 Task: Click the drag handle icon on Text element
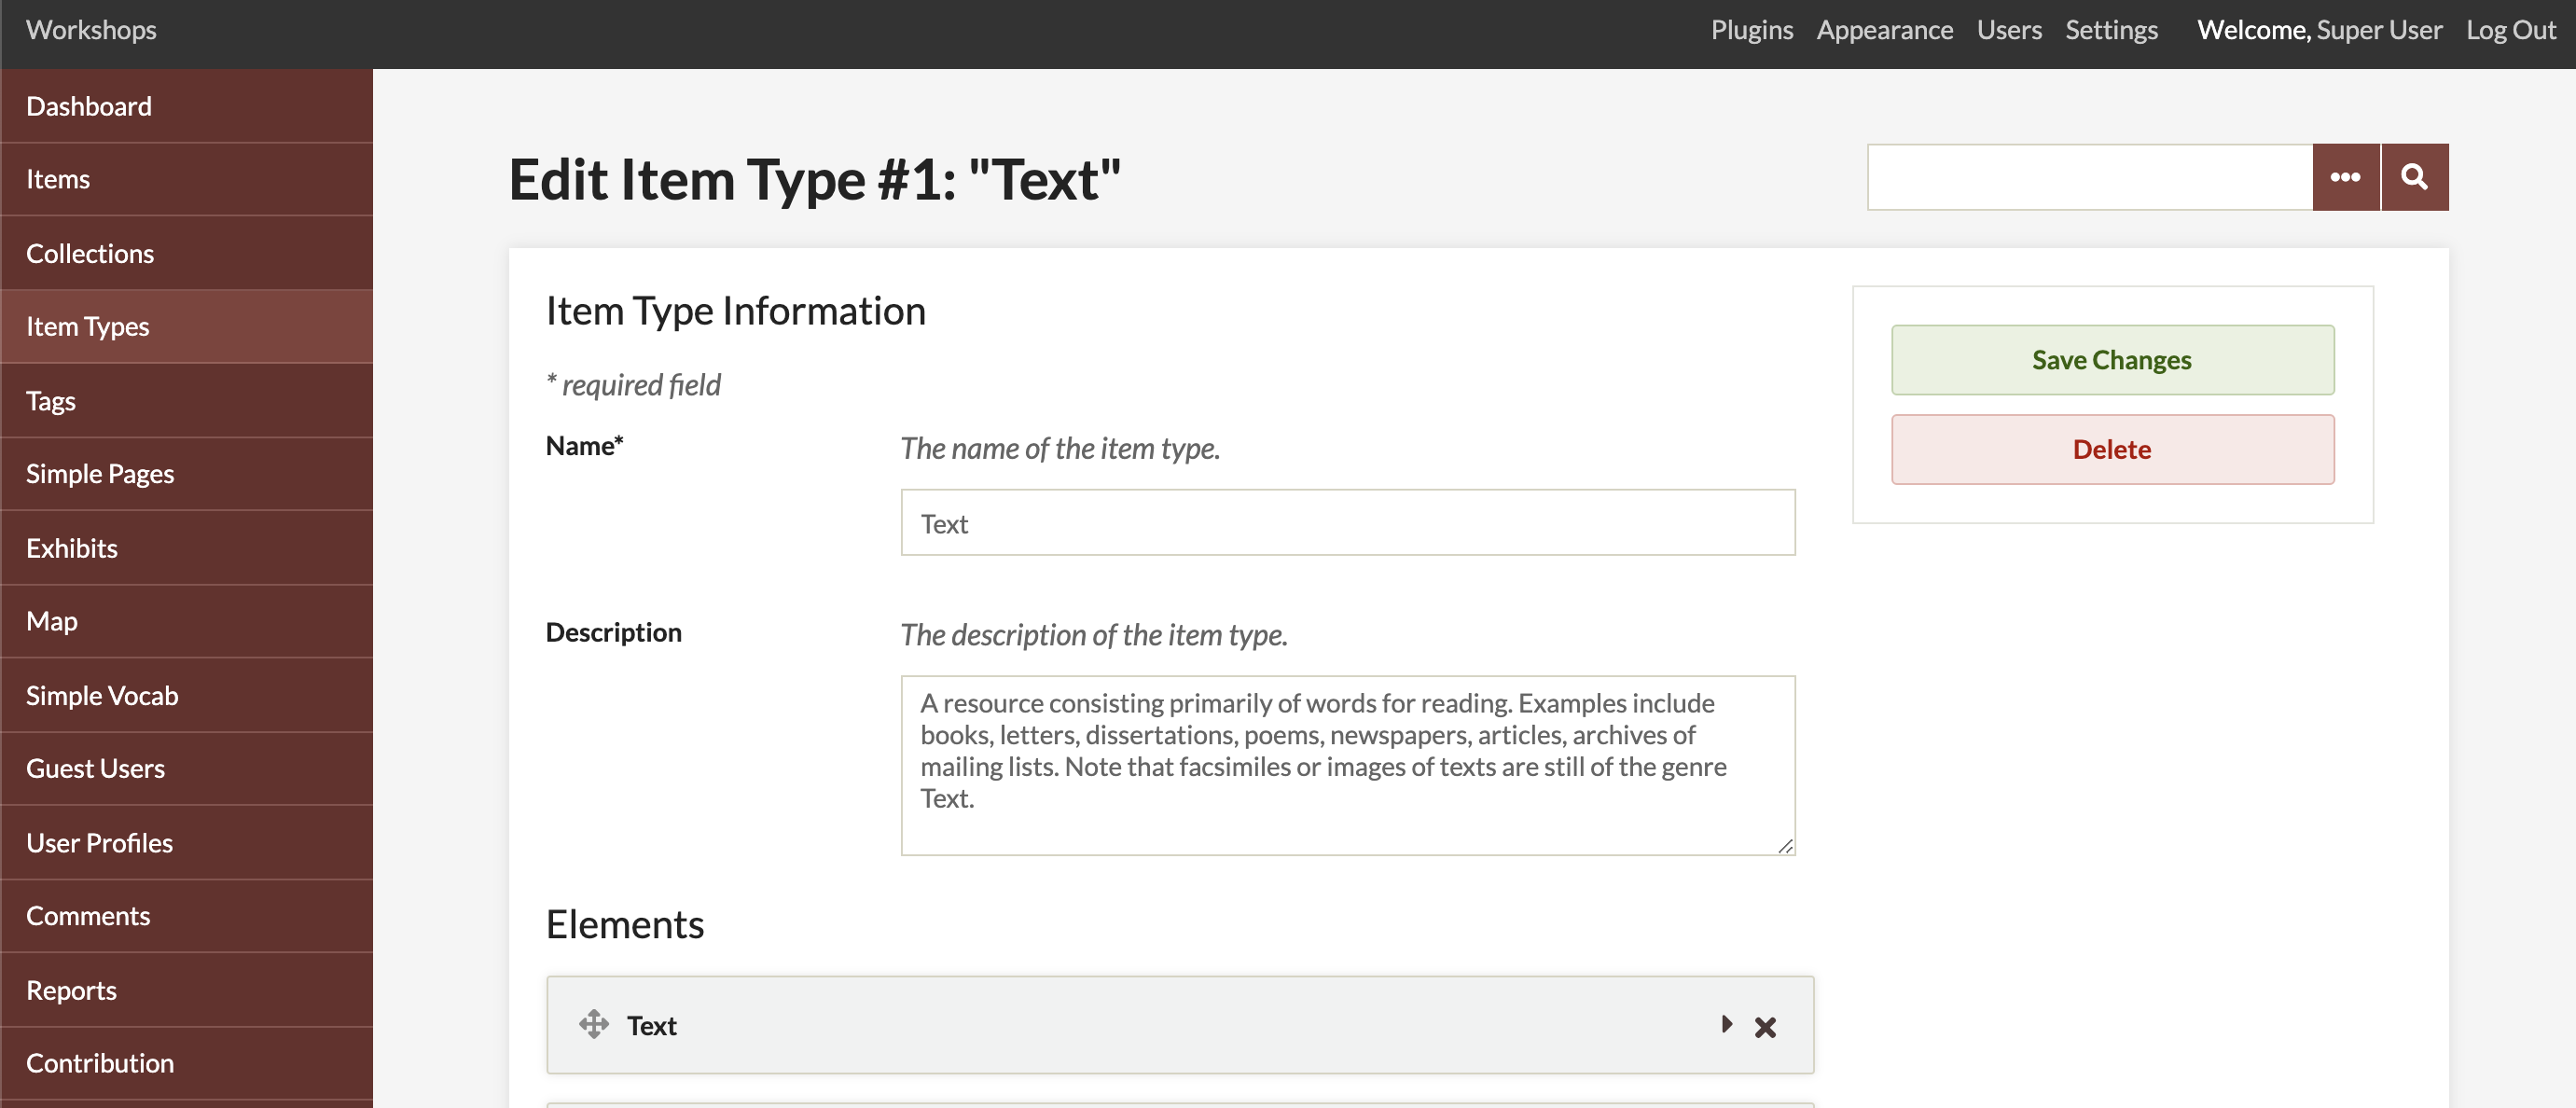pos(595,1022)
